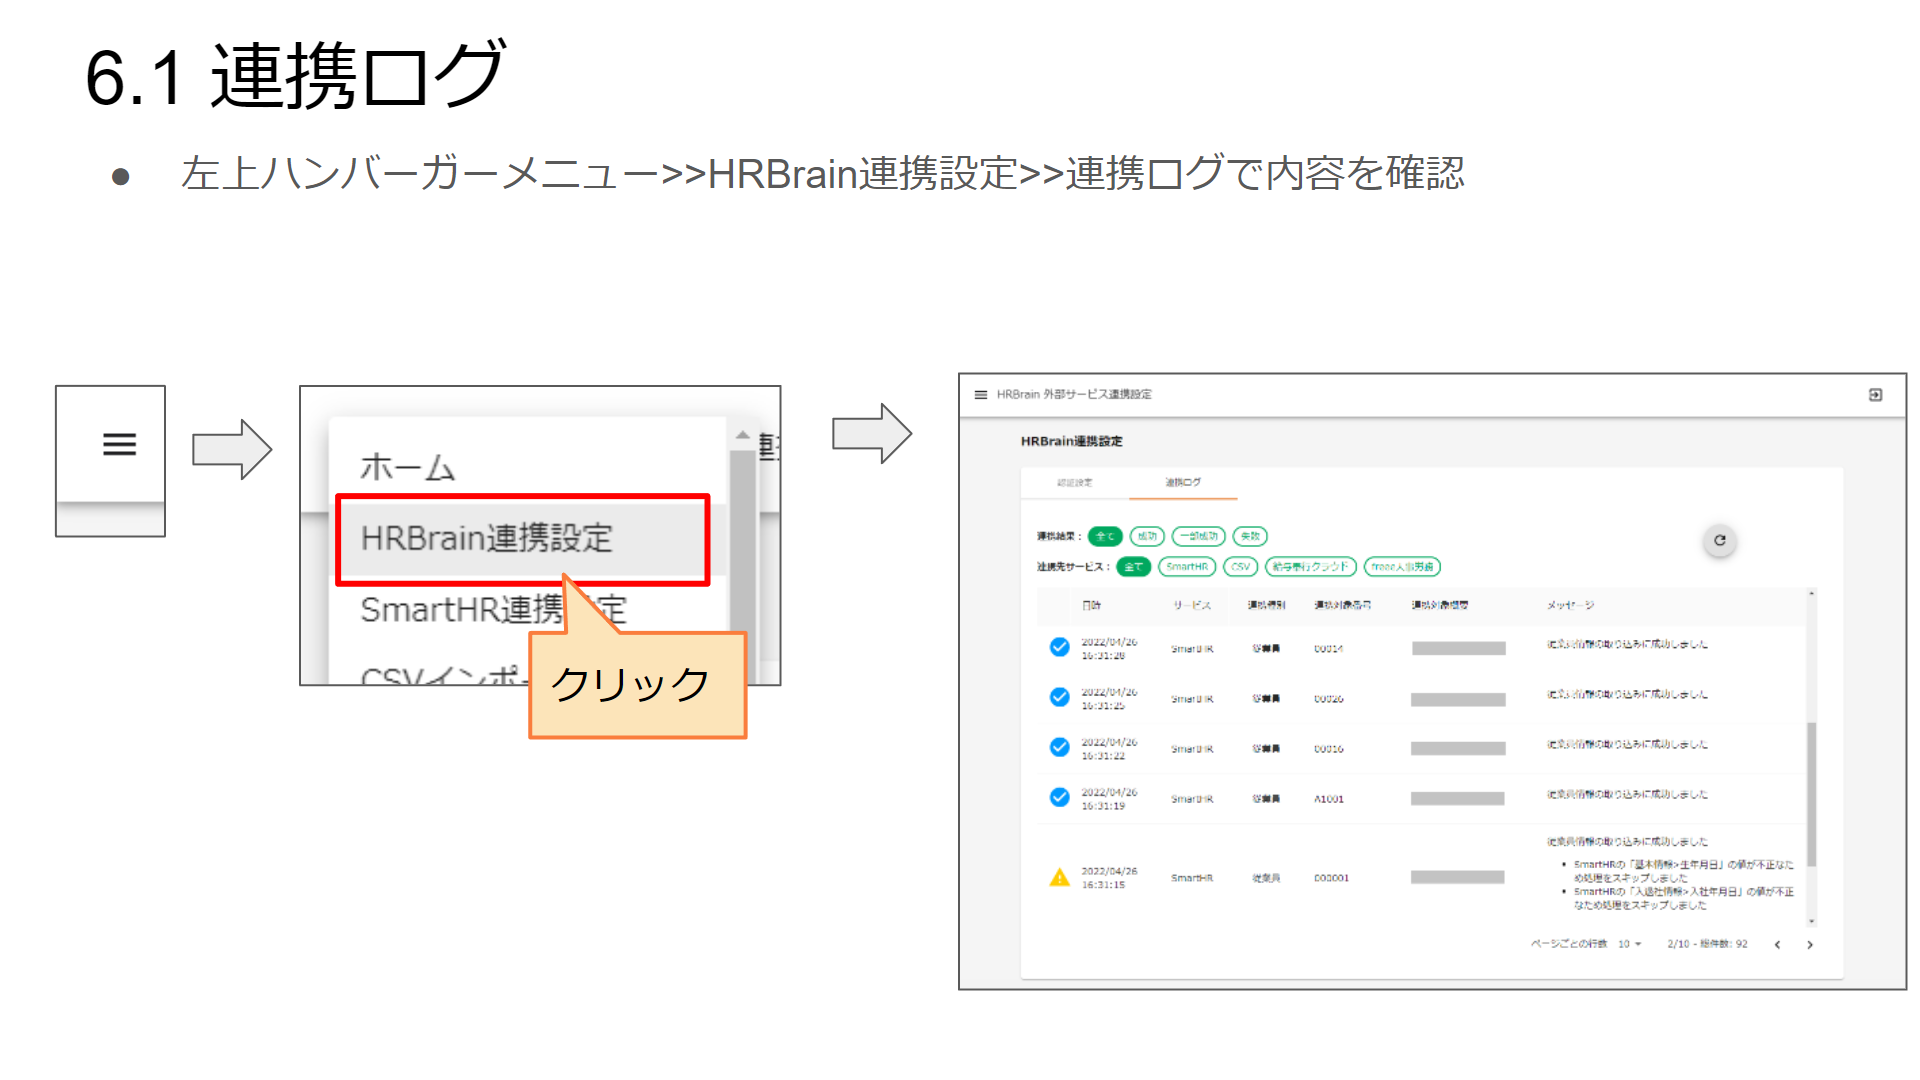Click the log table scrollbar up arrow
Image resolution: width=1920 pixels, height=1080 pixels.
point(1811,594)
